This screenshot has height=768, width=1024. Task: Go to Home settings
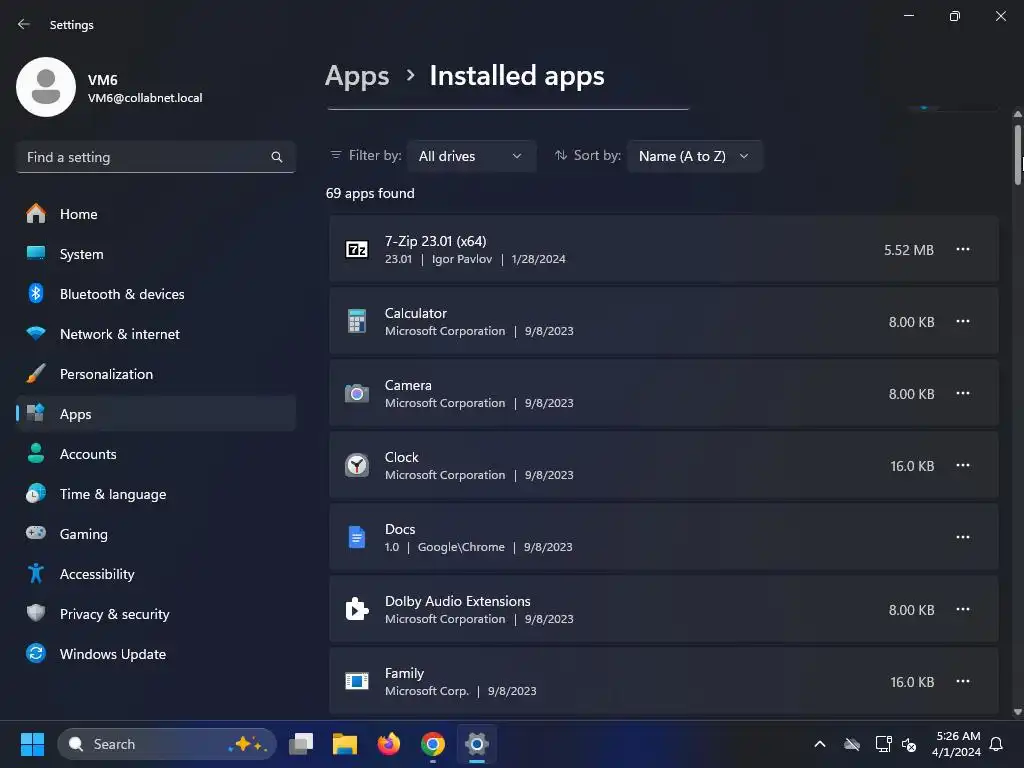pos(155,214)
